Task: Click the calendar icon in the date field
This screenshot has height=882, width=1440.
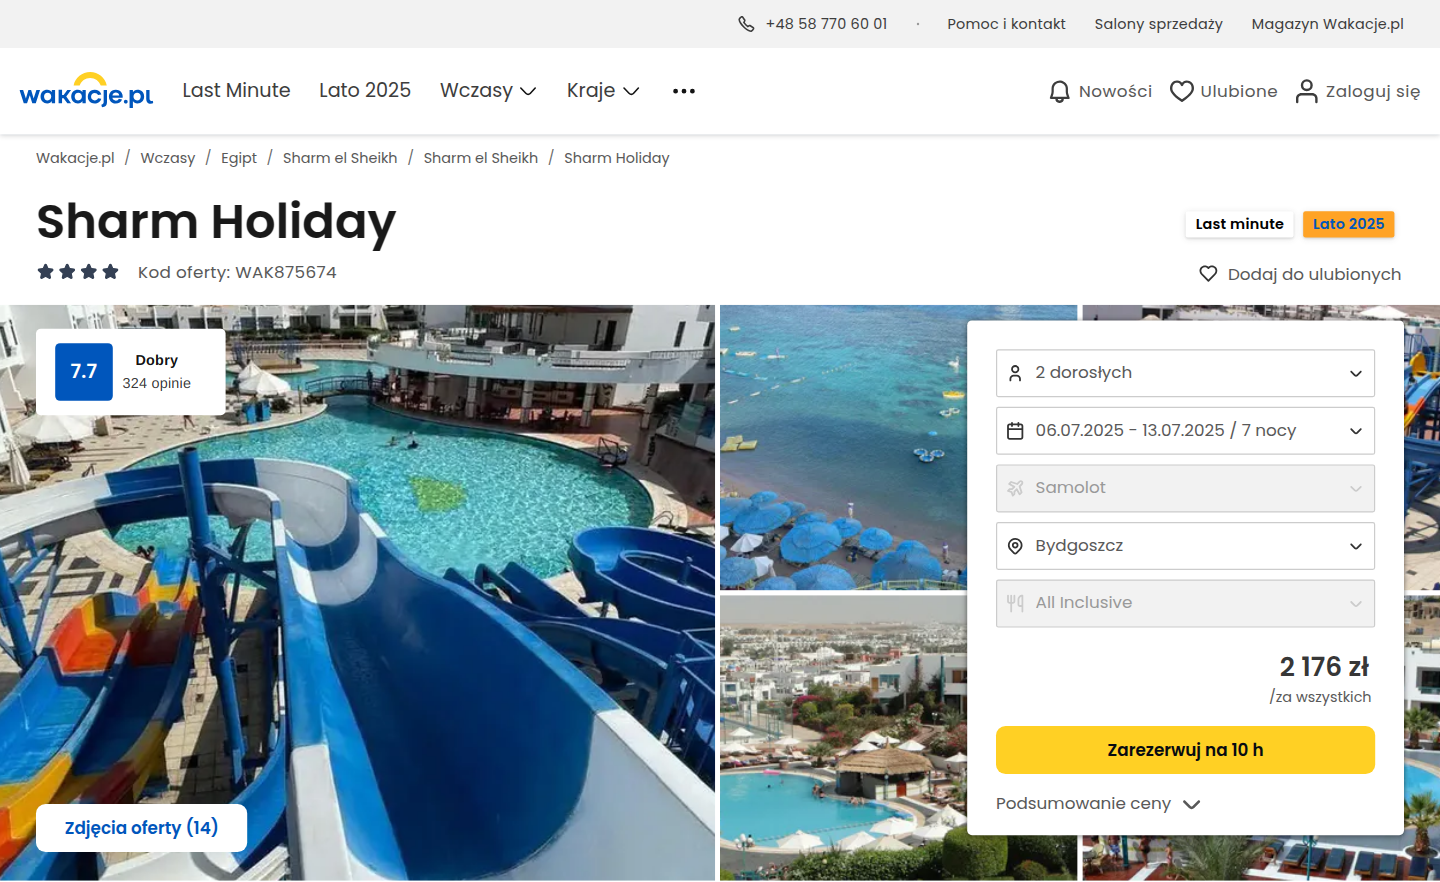Action: pyautogui.click(x=1015, y=431)
